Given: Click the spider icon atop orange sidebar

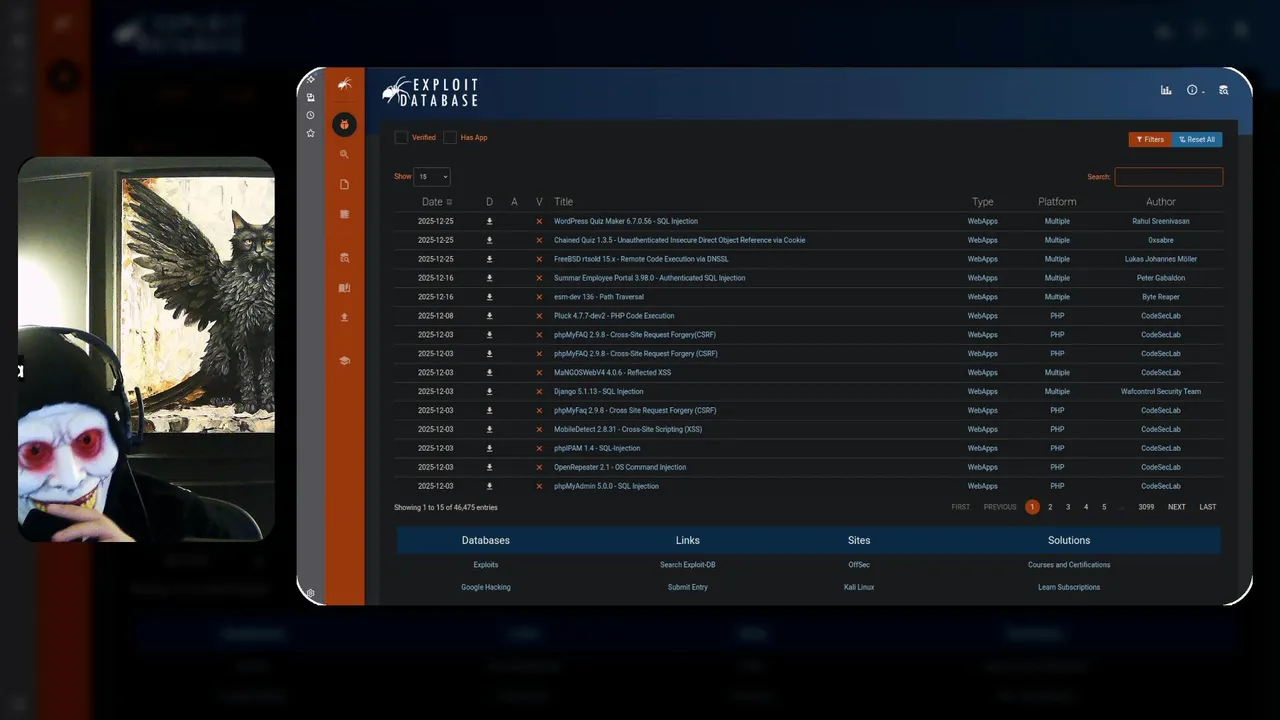Looking at the screenshot, I should point(344,84).
